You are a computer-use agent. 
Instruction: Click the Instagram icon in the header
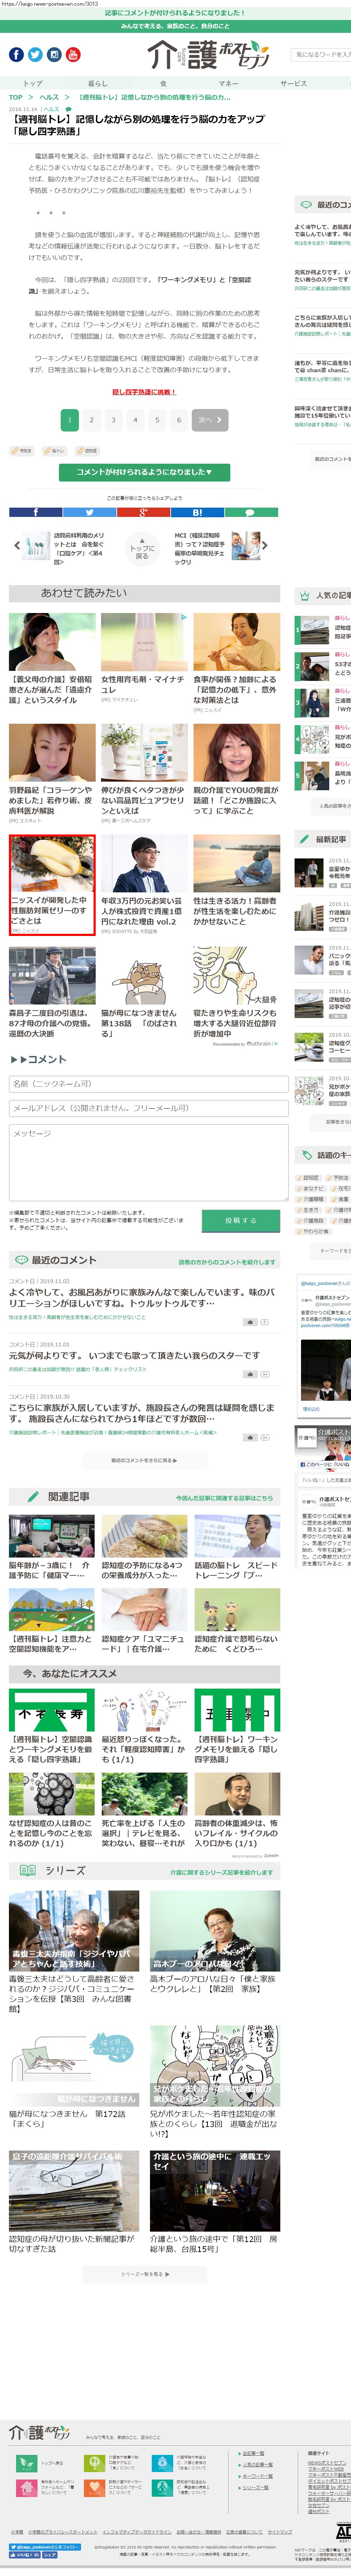54,54
